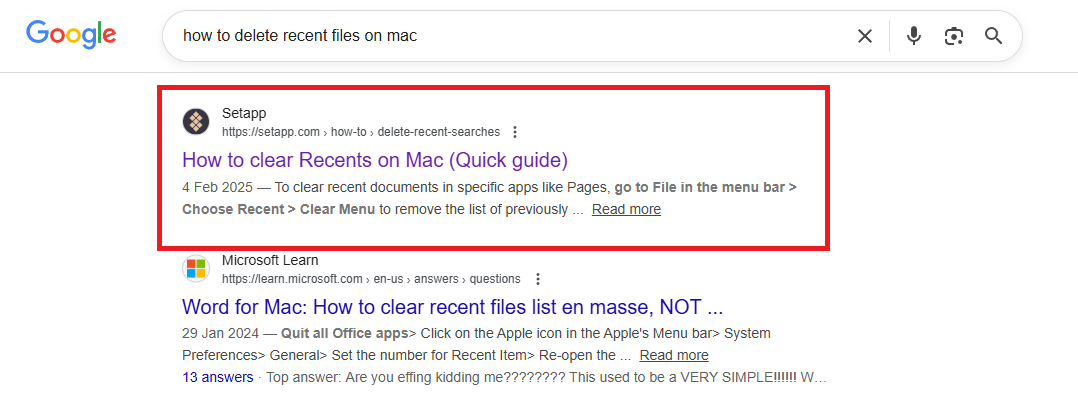This screenshot has height=411, width=1078.
Task: Open 'Word for Mac: How to clear recent files' result
Action: (x=452, y=306)
